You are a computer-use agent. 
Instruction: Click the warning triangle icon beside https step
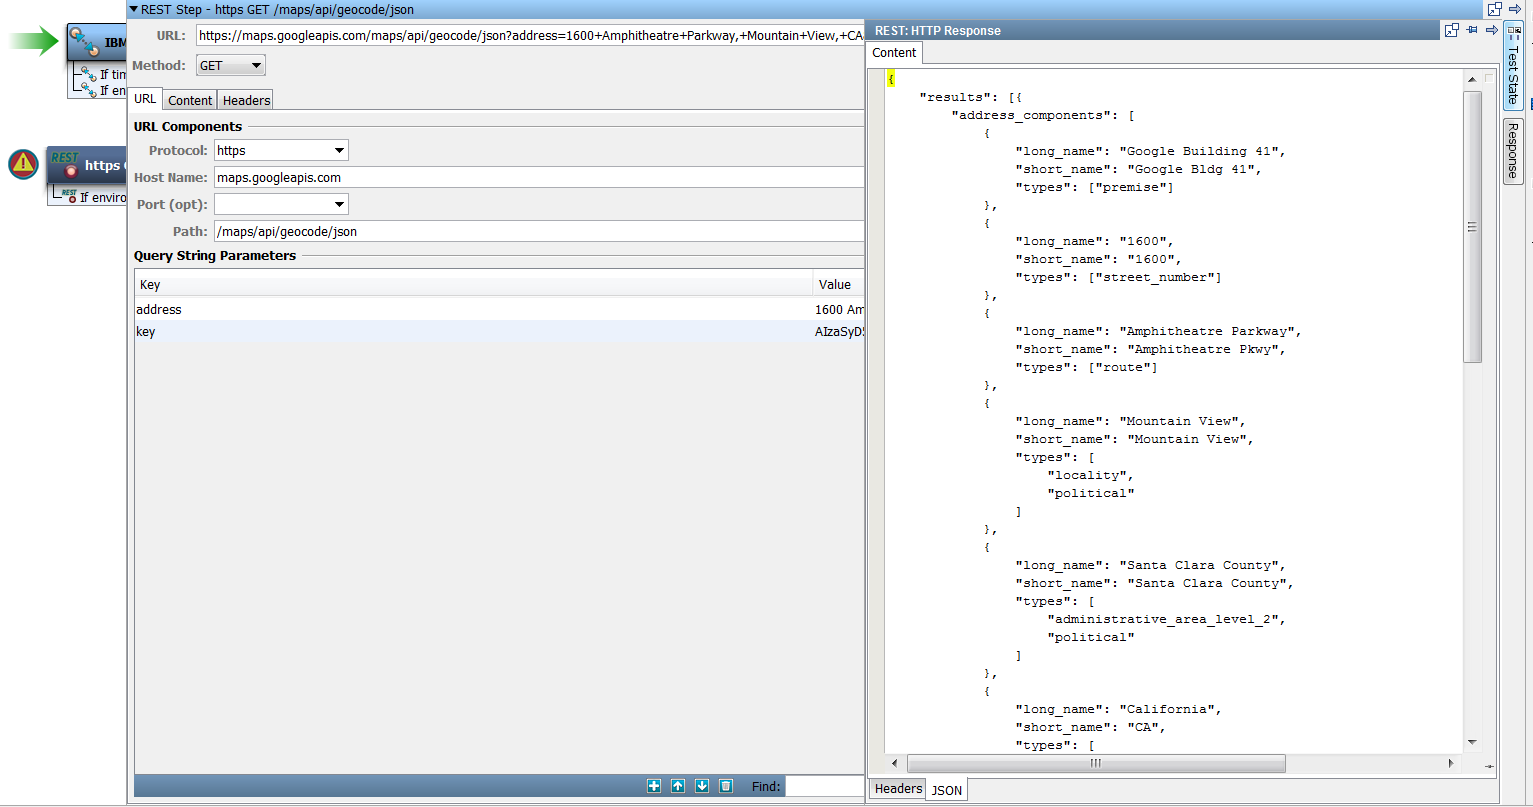click(x=24, y=164)
